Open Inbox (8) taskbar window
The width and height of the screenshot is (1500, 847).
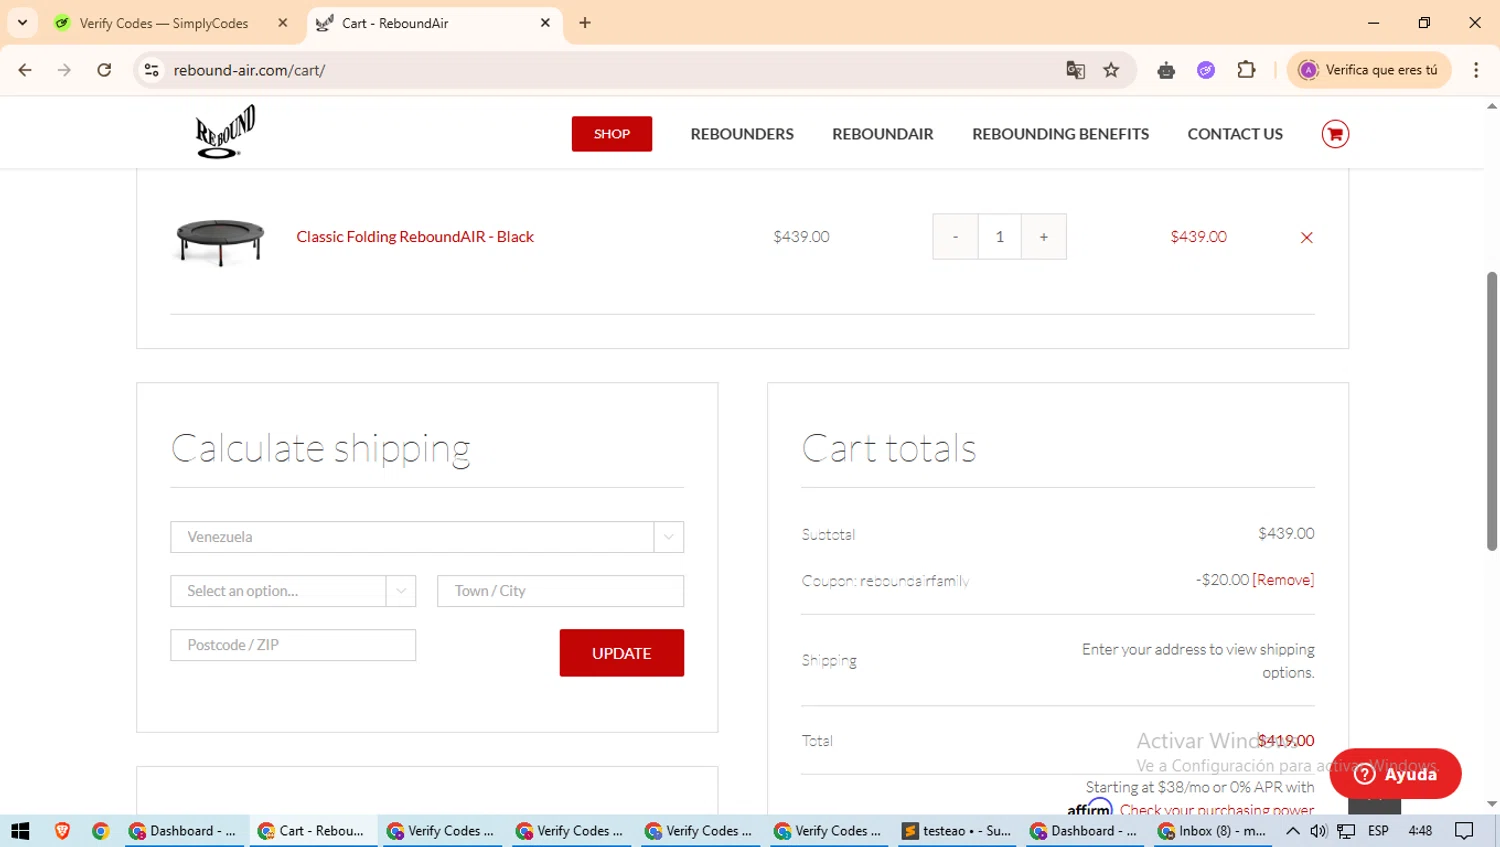click(x=1213, y=831)
